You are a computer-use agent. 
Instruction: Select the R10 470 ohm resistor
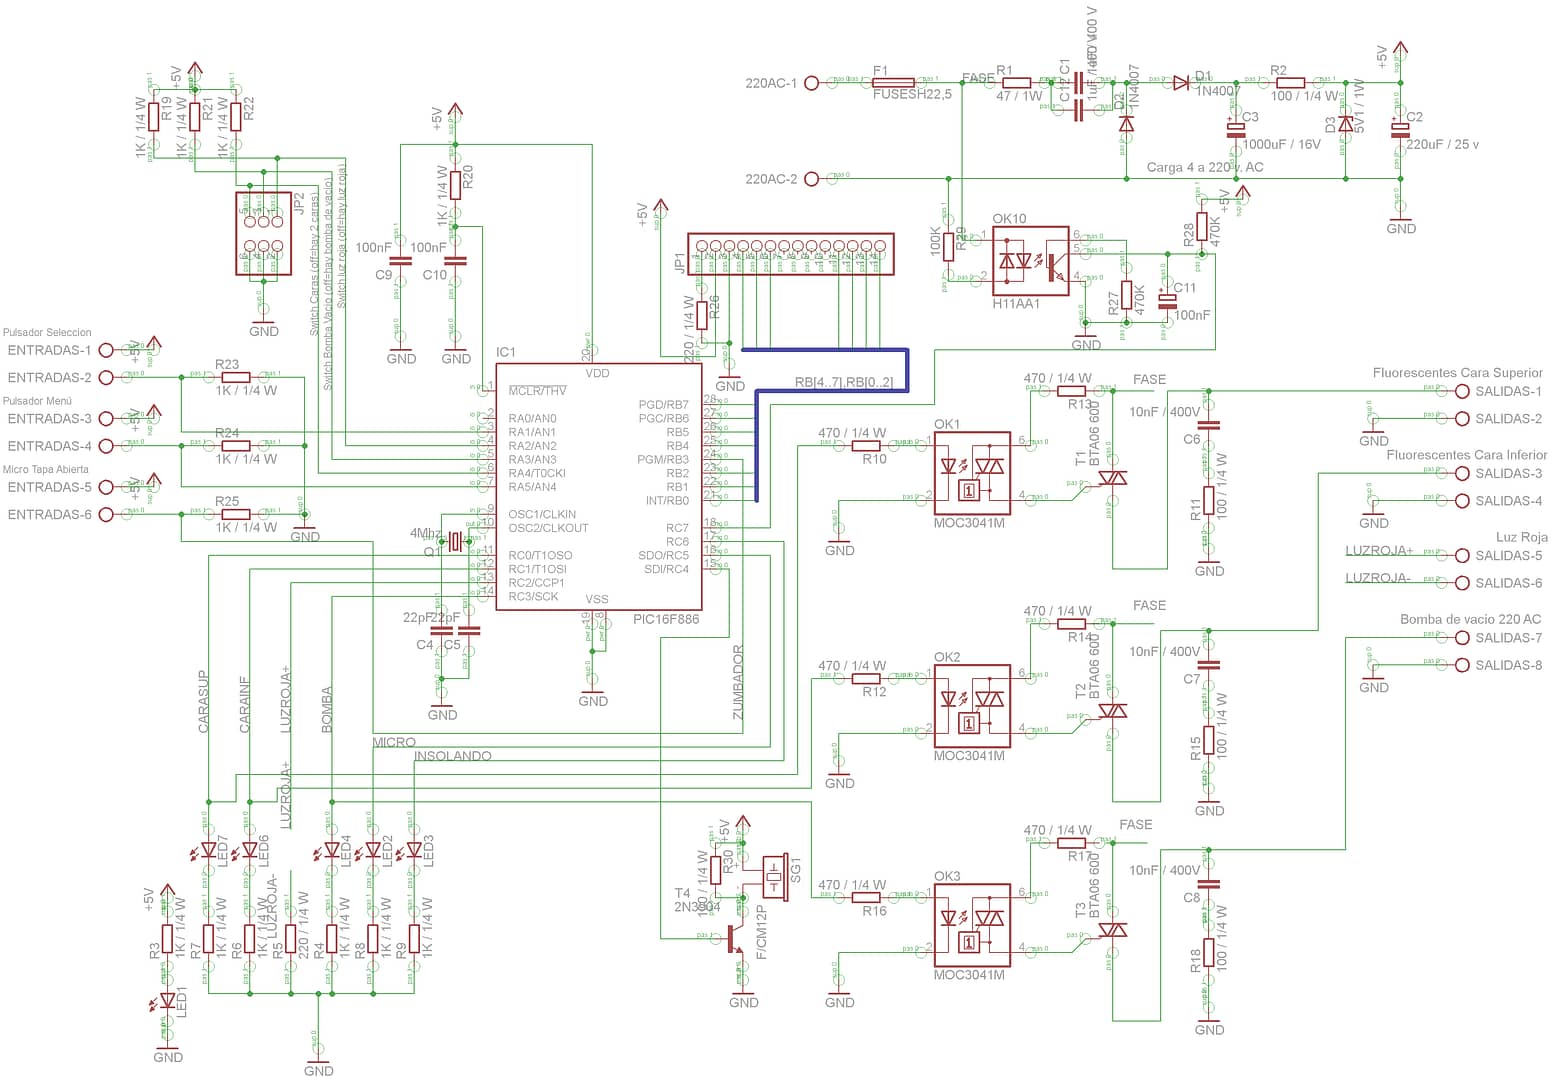[866, 445]
